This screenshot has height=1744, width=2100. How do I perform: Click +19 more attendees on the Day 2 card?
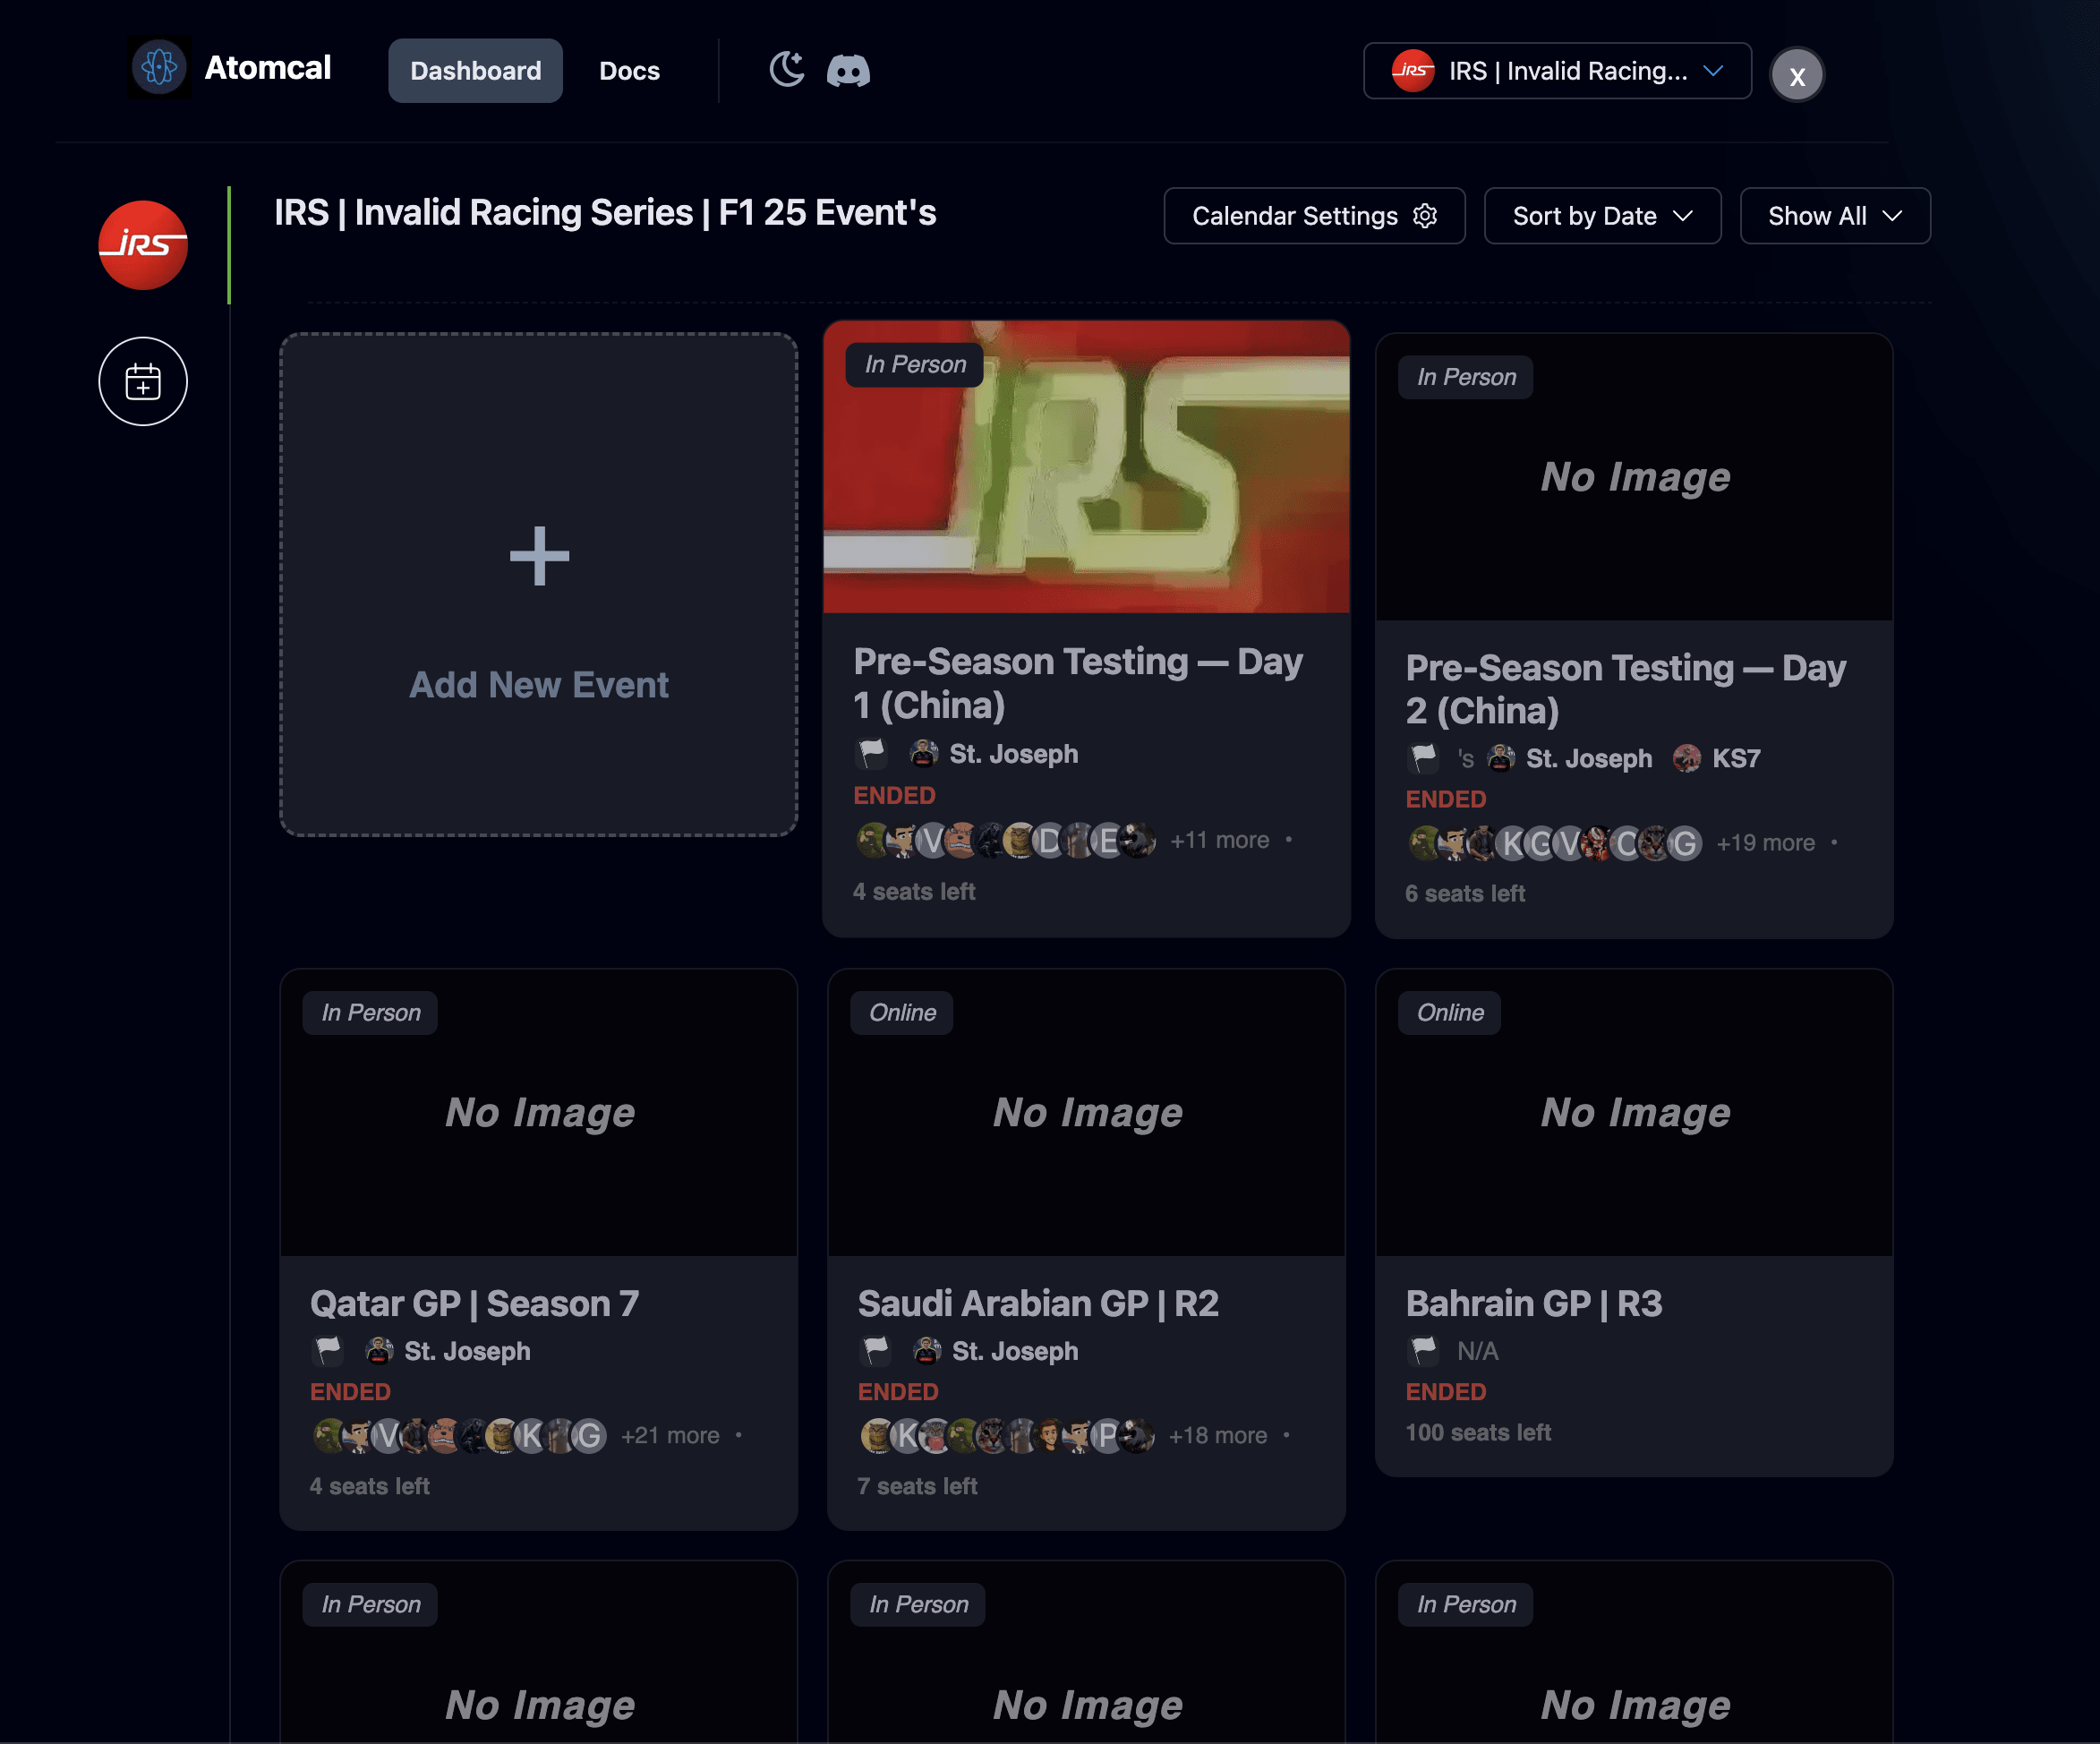[1765, 843]
